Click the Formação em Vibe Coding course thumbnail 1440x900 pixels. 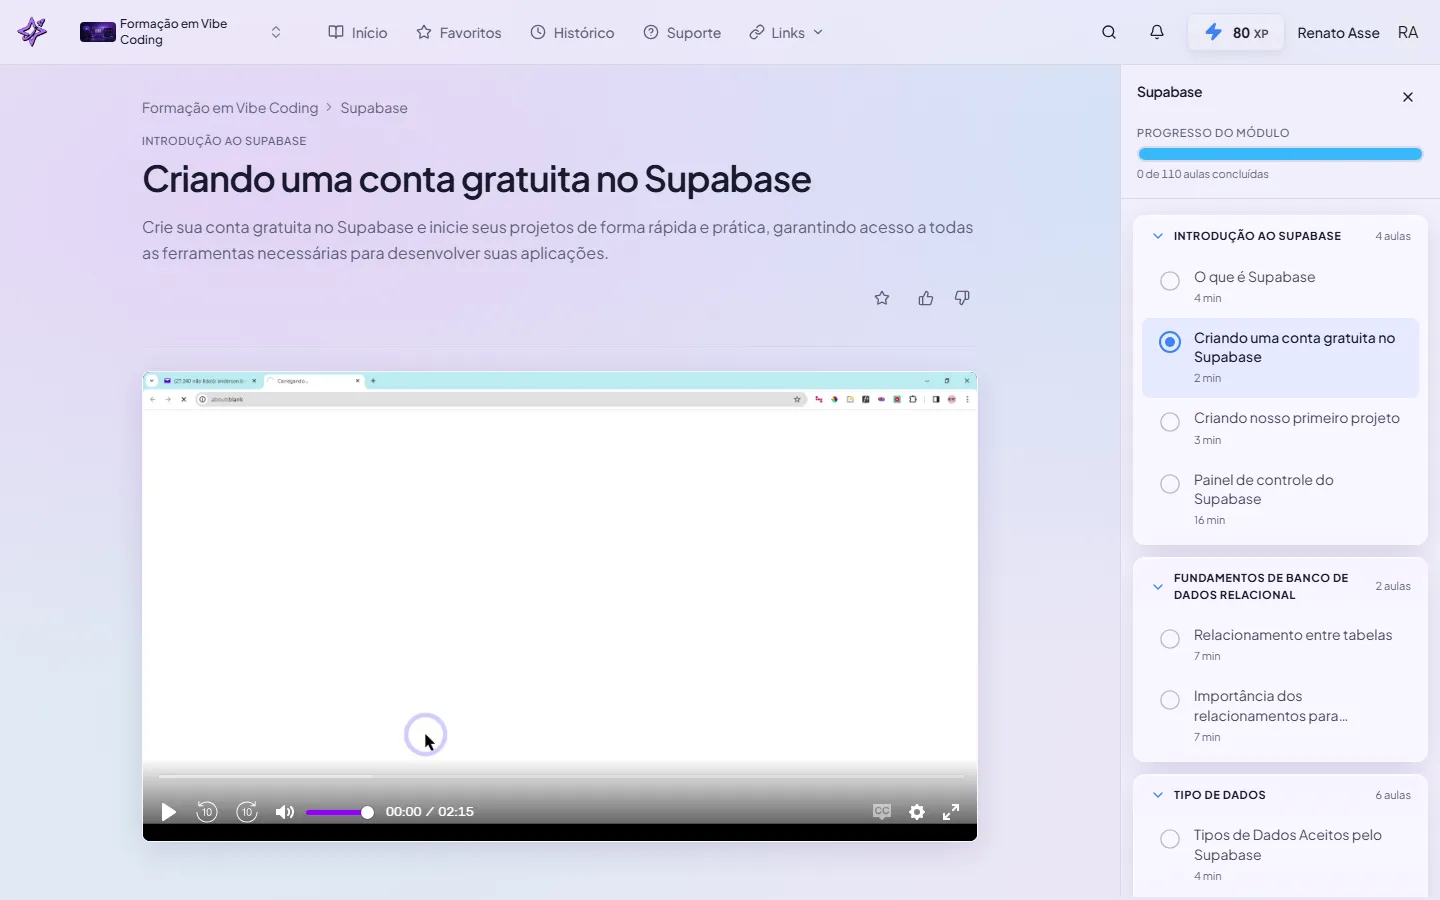pyautogui.click(x=98, y=32)
